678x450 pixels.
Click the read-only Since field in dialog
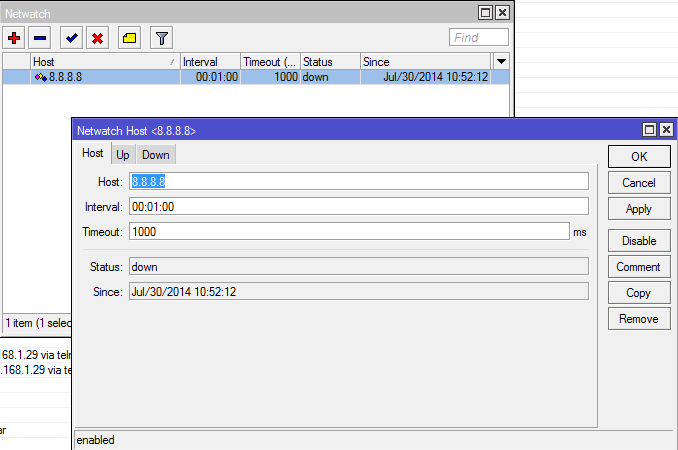point(359,292)
